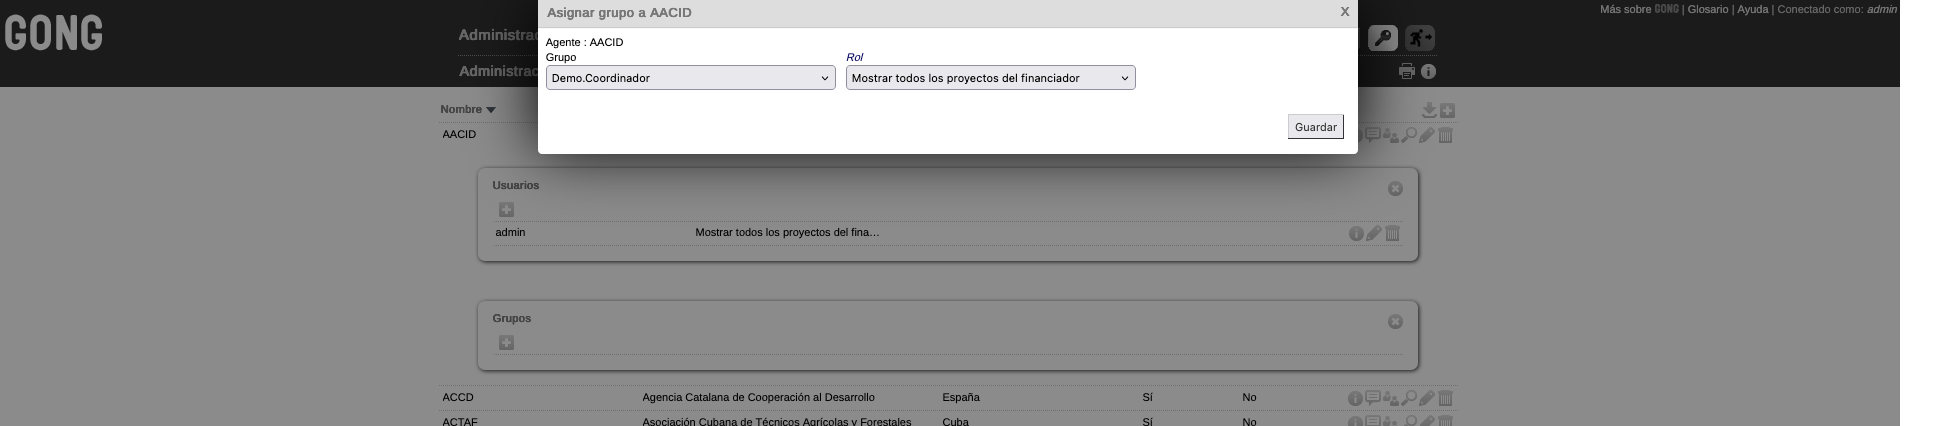
Task: Close the Usuarios panel with its X icon
Action: [1395, 188]
